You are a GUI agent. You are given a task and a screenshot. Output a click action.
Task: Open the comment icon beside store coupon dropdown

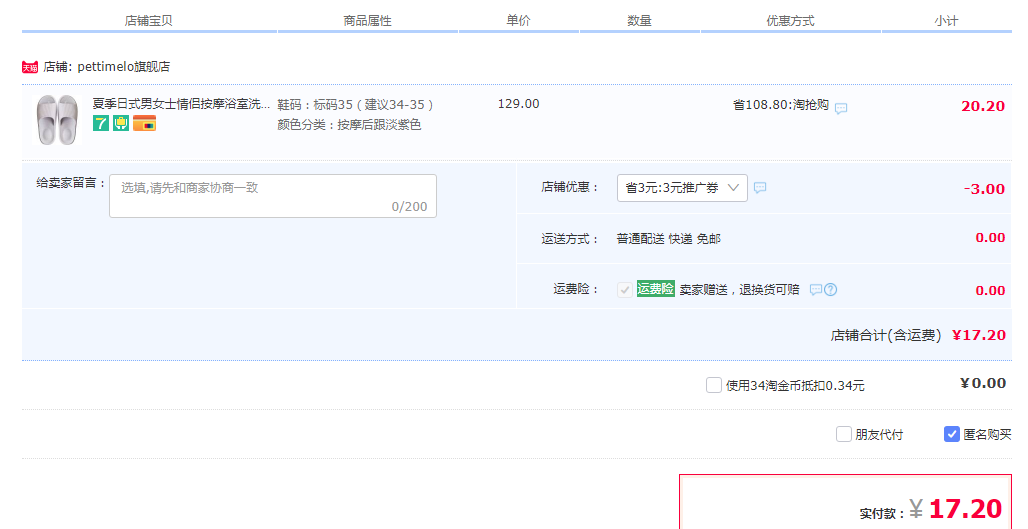[x=760, y=187]
